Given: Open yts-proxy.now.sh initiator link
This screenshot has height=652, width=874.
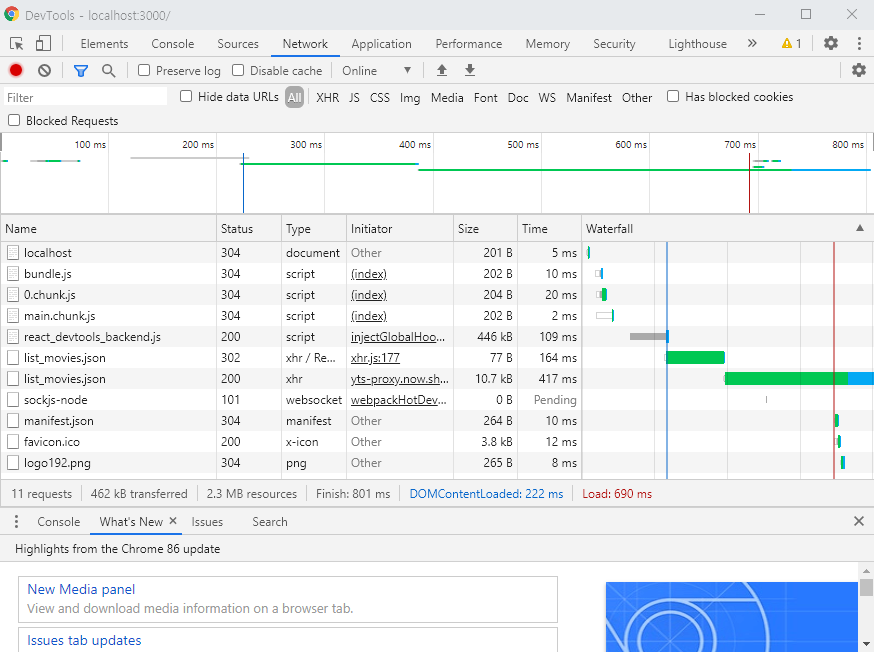Looking at the screenshot, I should [x=400, y=379].
